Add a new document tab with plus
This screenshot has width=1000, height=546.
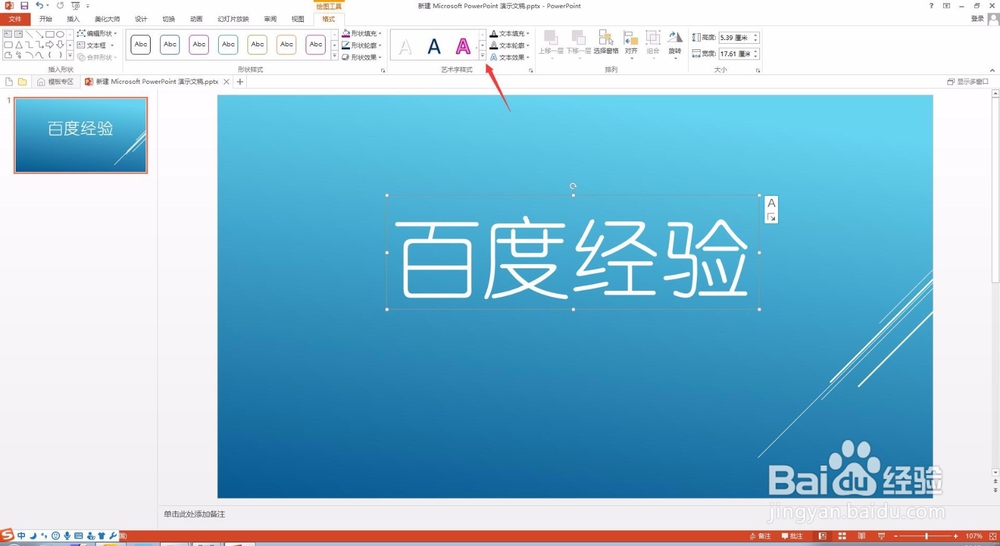(x=240, y=82)
